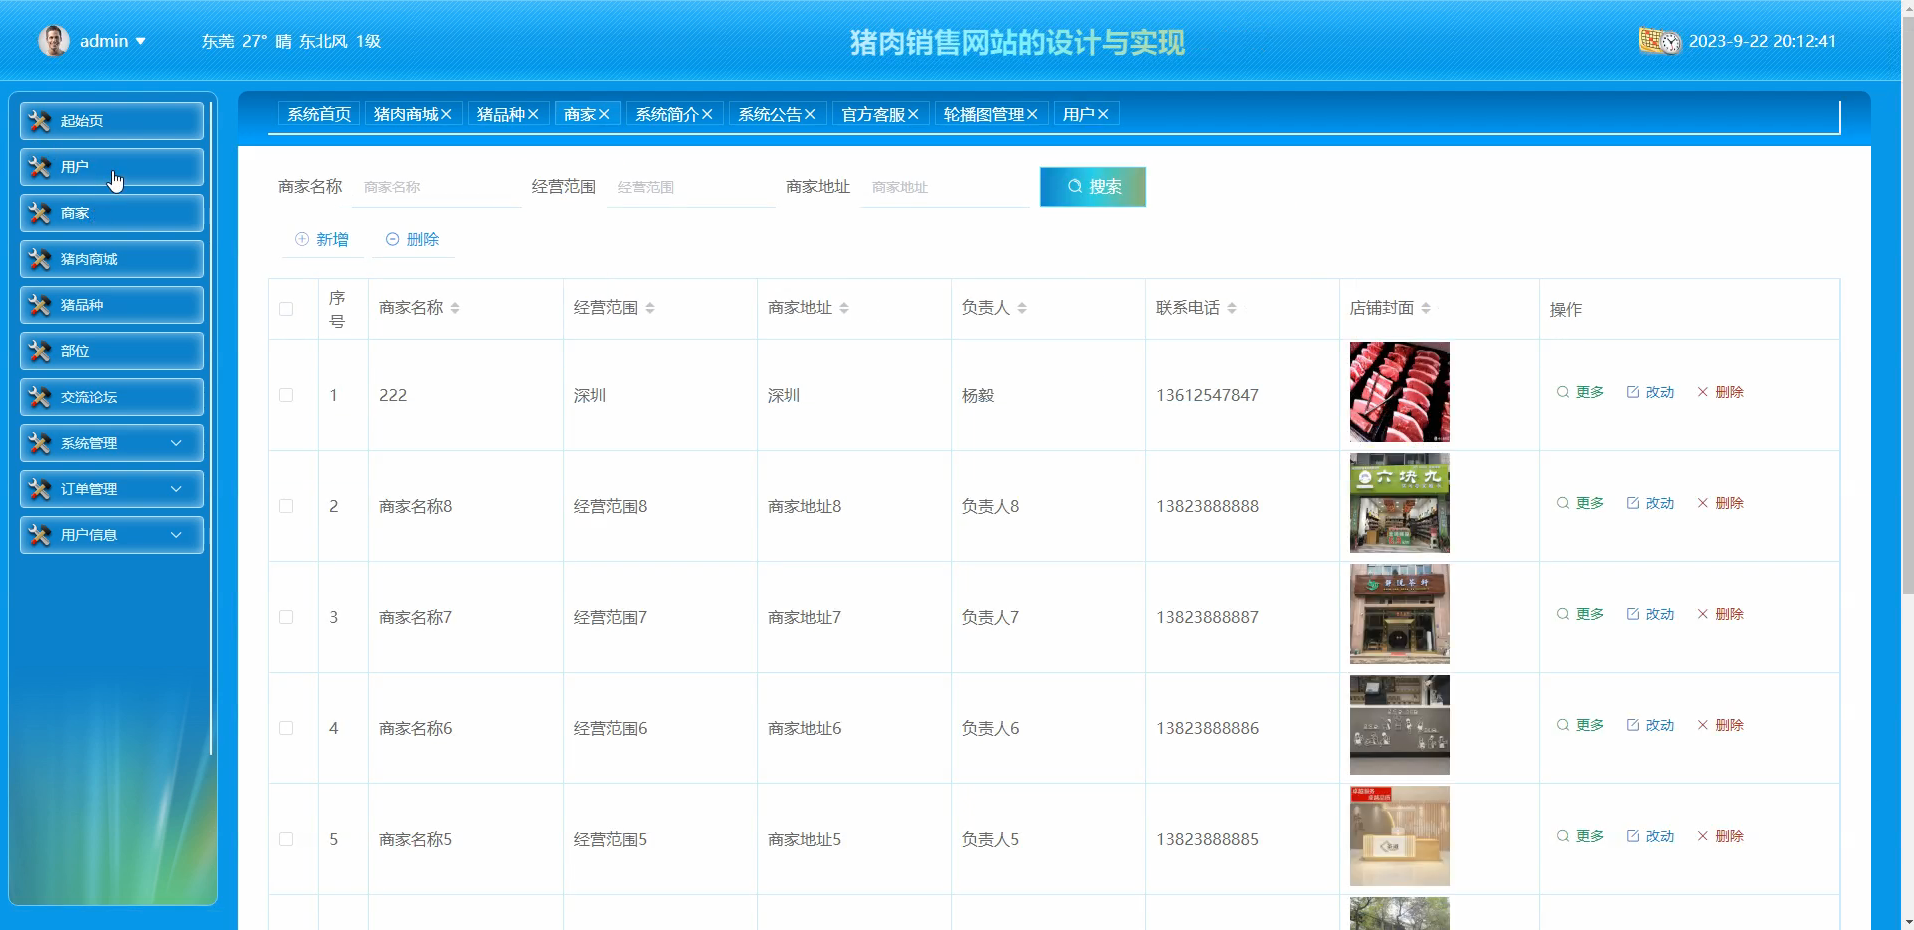
Task: Open the storefront thumbnail for 商家名称7
Action: coord(1400,614)
